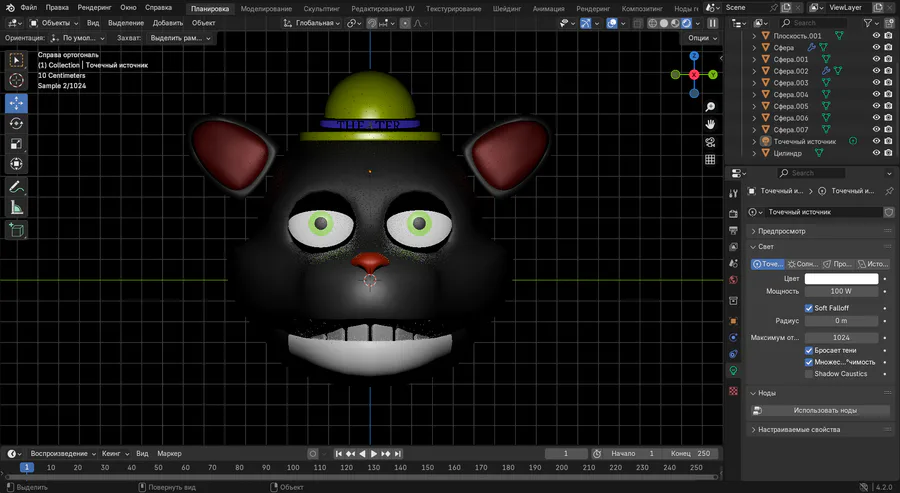Viewport: 900px width, 493px height.
Task: Expand the Точечный источник outliner row
Action: [754, 141]
